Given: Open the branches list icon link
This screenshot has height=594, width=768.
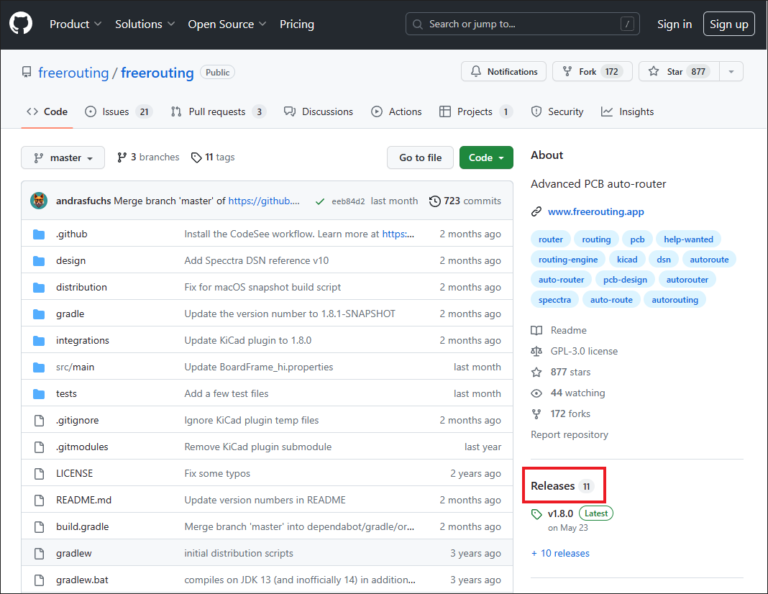Looking at the screenshot, I should click(122, 158).
